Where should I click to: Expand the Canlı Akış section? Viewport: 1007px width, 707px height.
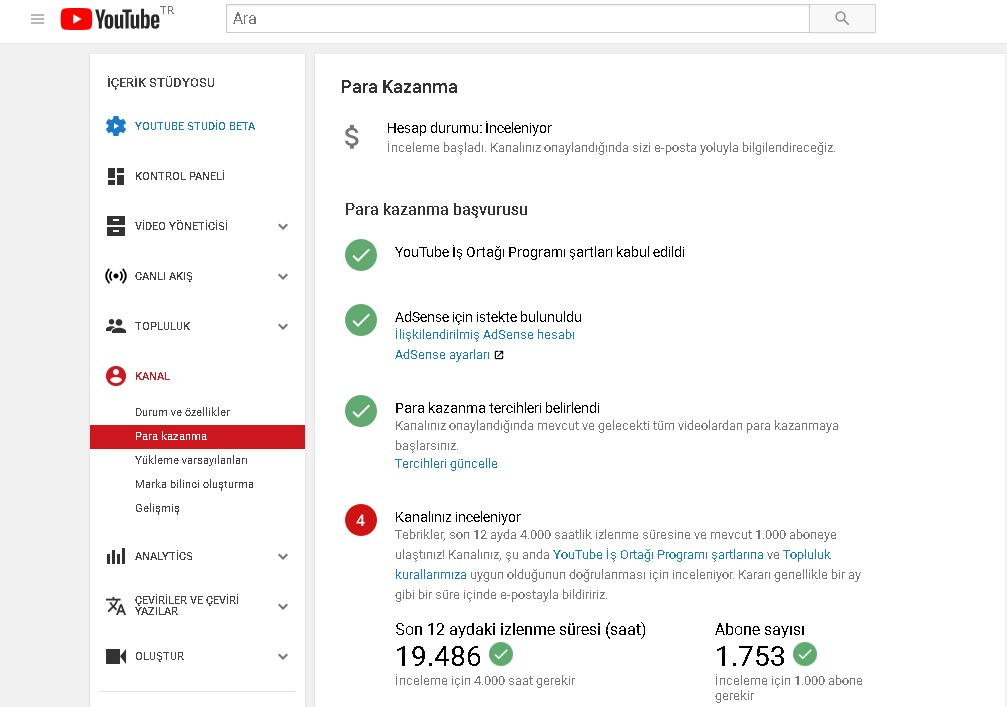click(283, 276)
